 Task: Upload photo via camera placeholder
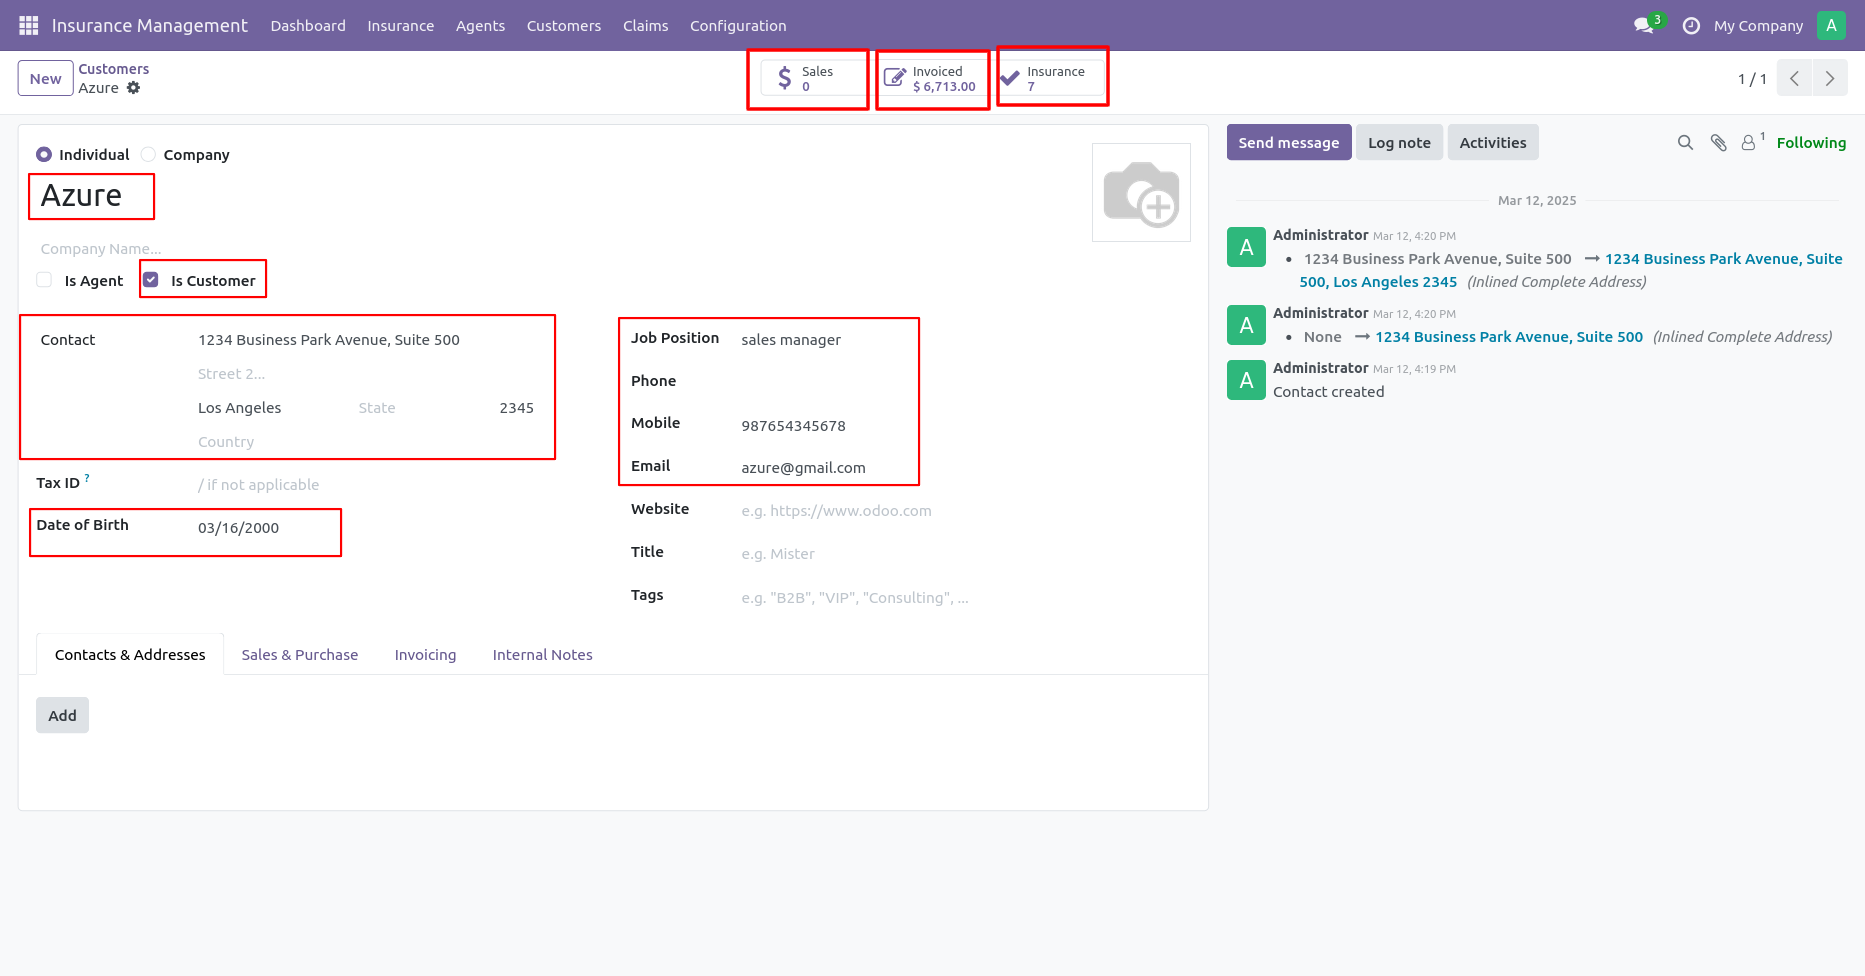point(1141,193)
